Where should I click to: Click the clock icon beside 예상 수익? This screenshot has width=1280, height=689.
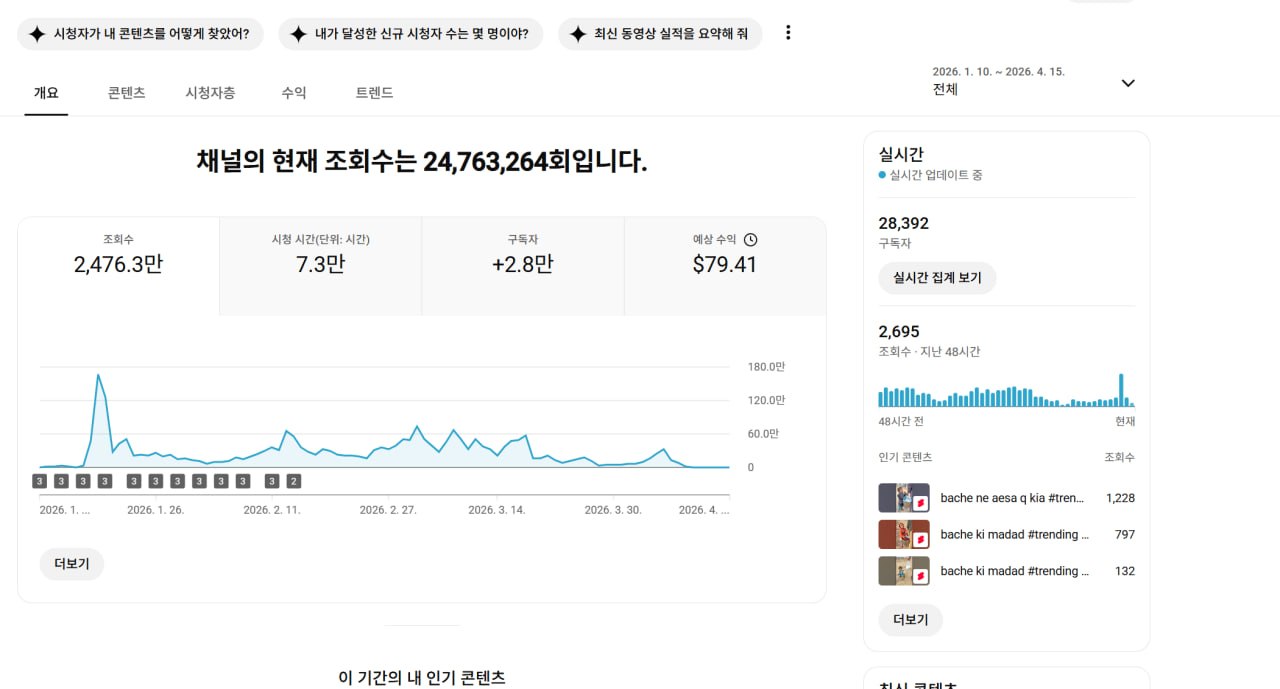751,240
